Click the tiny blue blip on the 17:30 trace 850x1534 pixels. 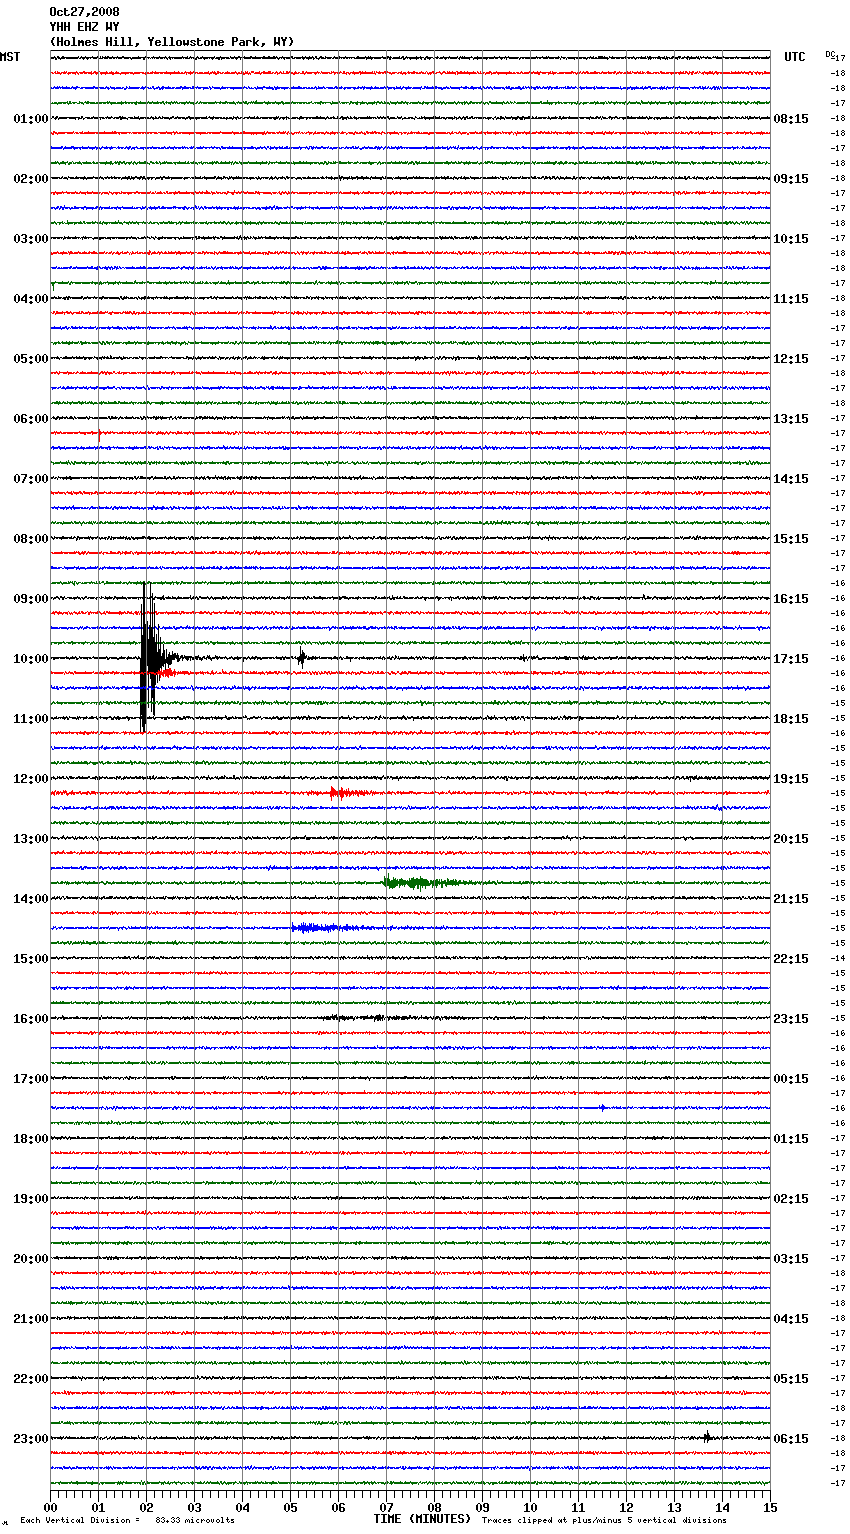[602, 1107]
